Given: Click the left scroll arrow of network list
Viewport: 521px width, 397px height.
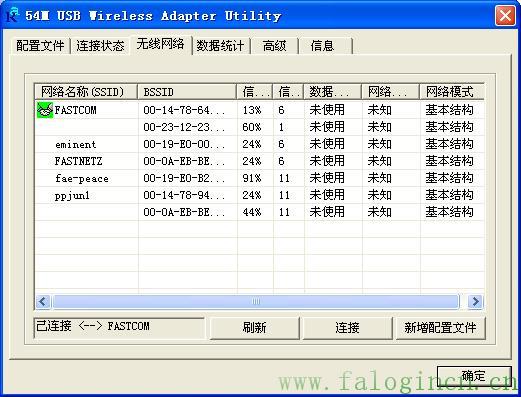Looking at the screenshot, I should 43,302.
